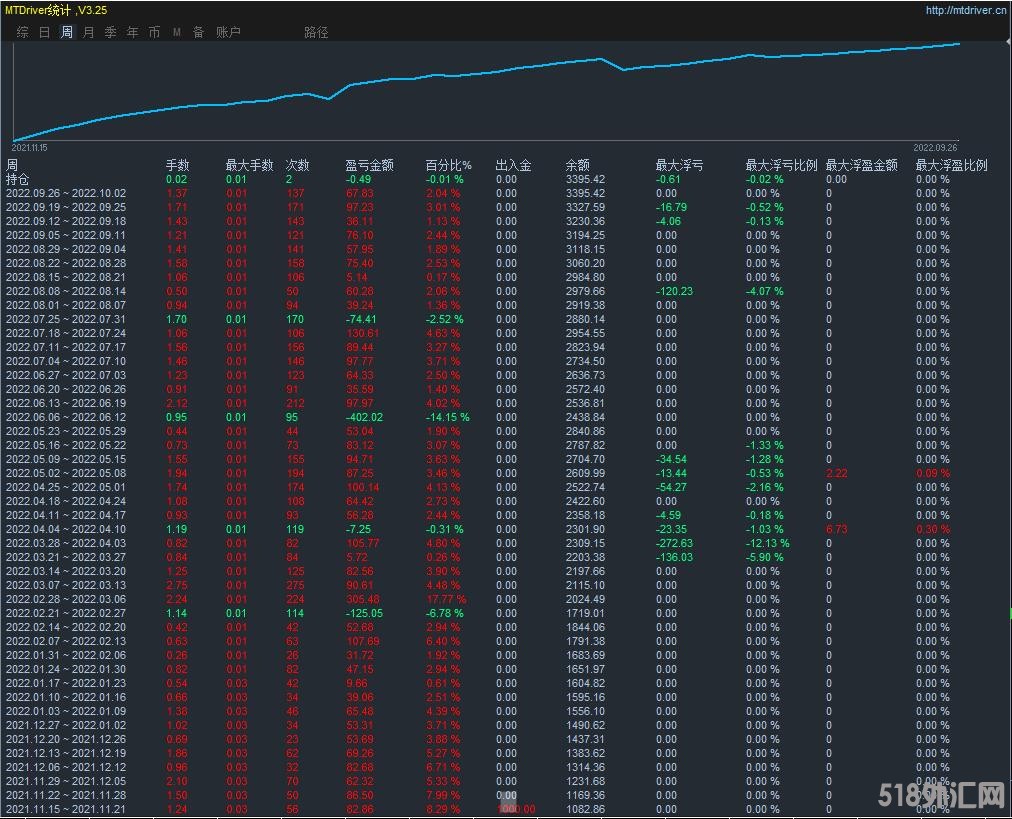Switch to the 月 monthly tab
The width and height of the screenshot is (1012, 819).
point(88,32)
